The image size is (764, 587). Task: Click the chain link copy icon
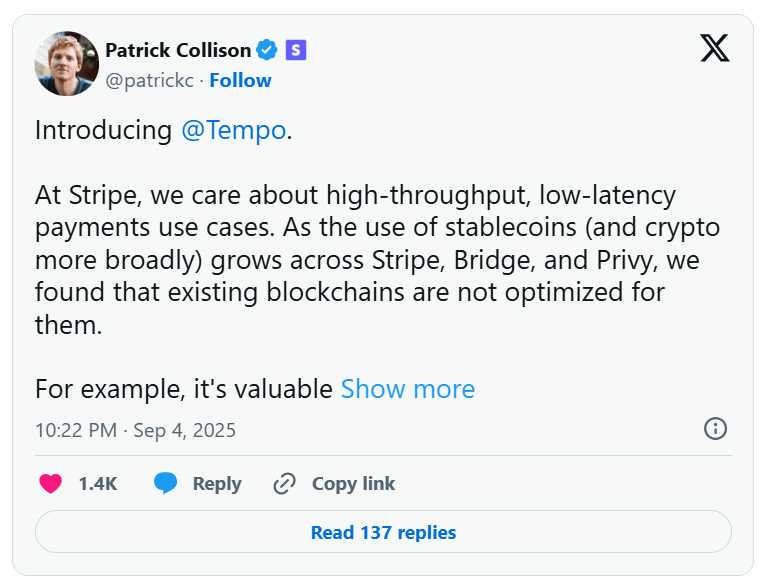(x=285, y=484)
